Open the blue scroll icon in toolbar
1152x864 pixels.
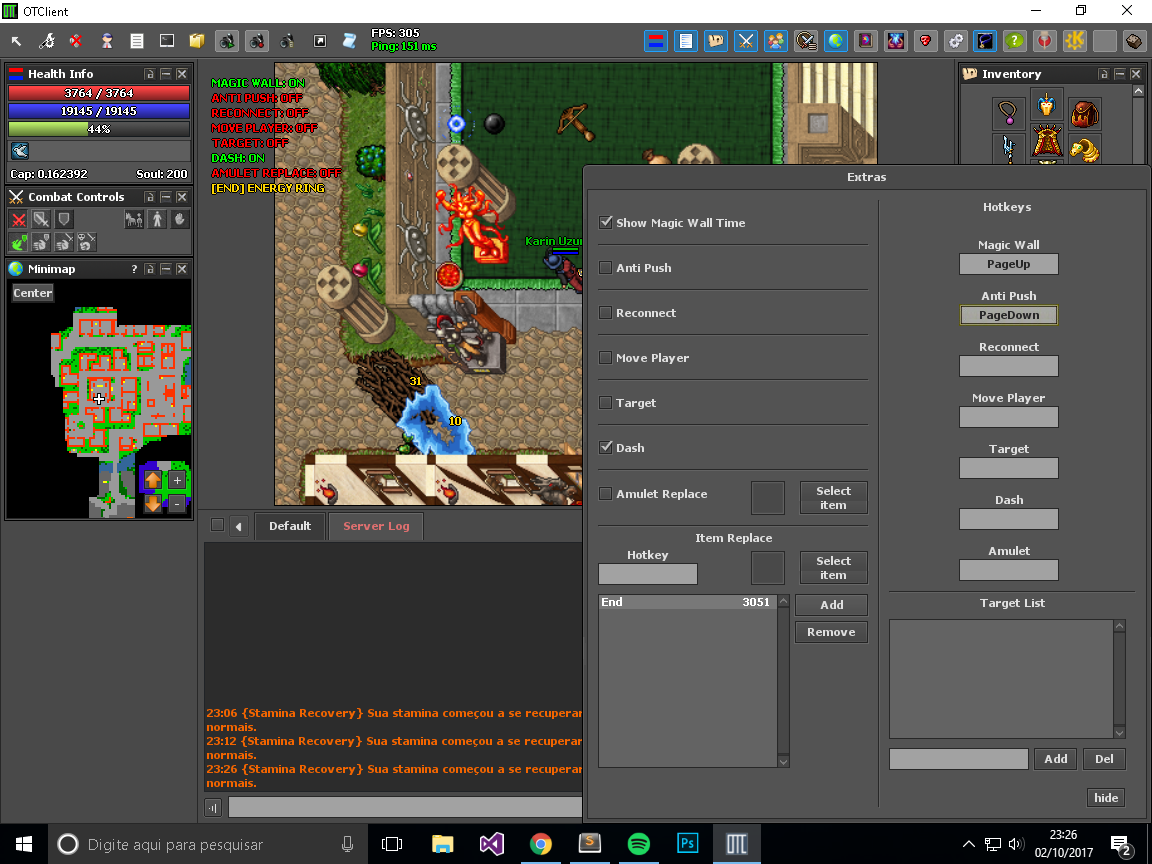[x=350, y=41]
